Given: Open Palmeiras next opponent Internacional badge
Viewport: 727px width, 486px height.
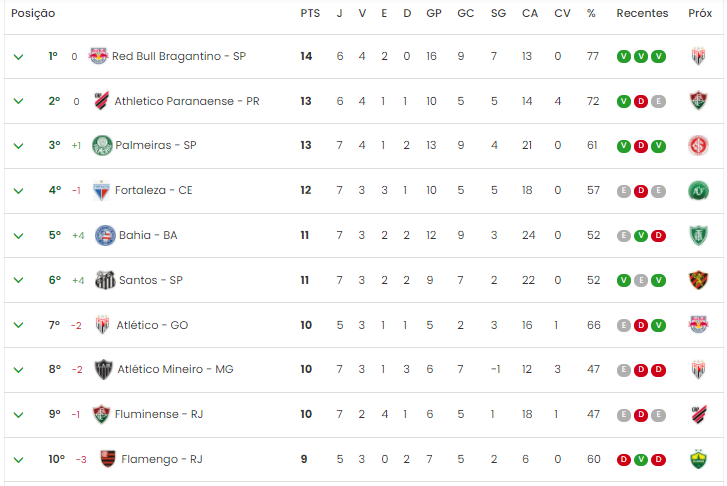Looking at the screenshot, I should (698, 145).
